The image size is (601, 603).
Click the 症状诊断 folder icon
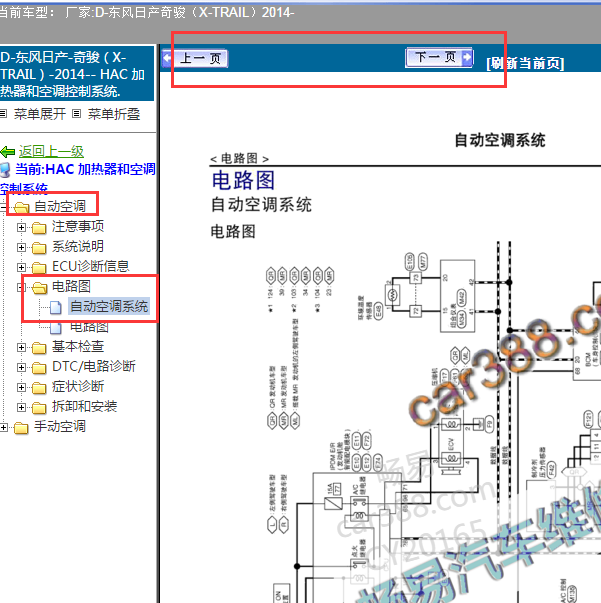point(39,388)
